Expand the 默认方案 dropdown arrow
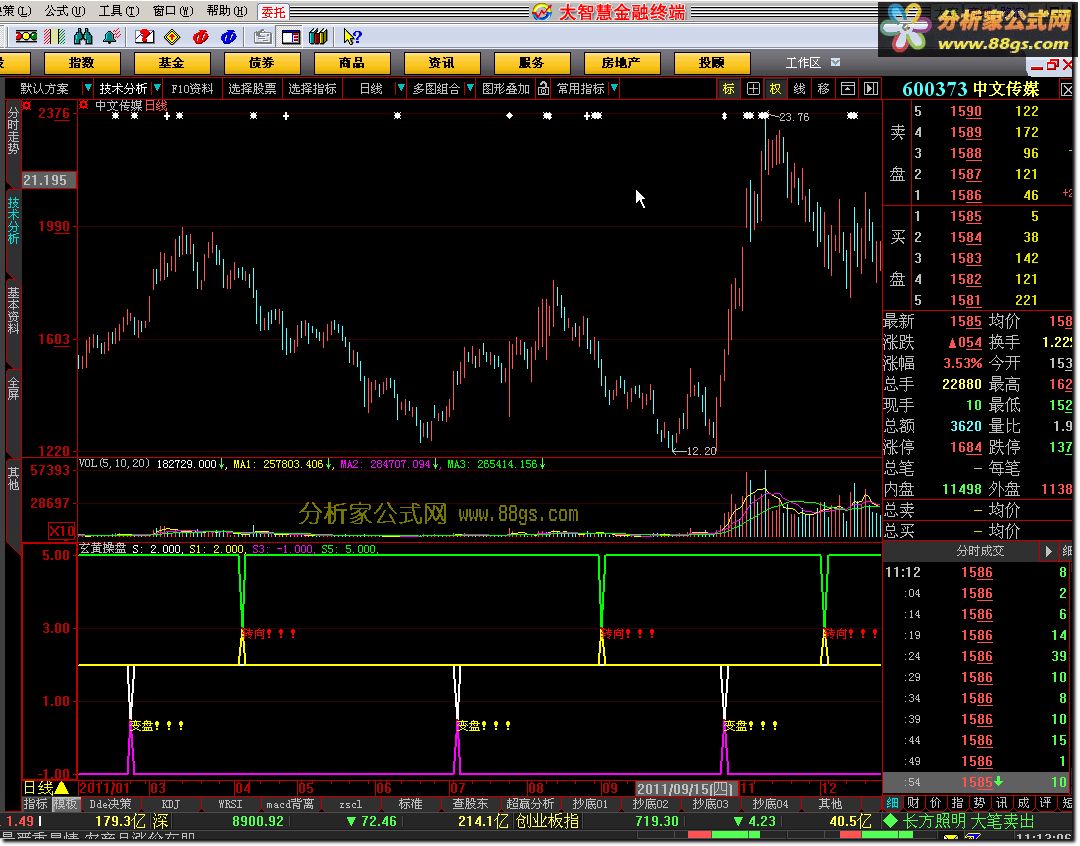The height and width of the screenshot is (846, 1080). [87, 88]
